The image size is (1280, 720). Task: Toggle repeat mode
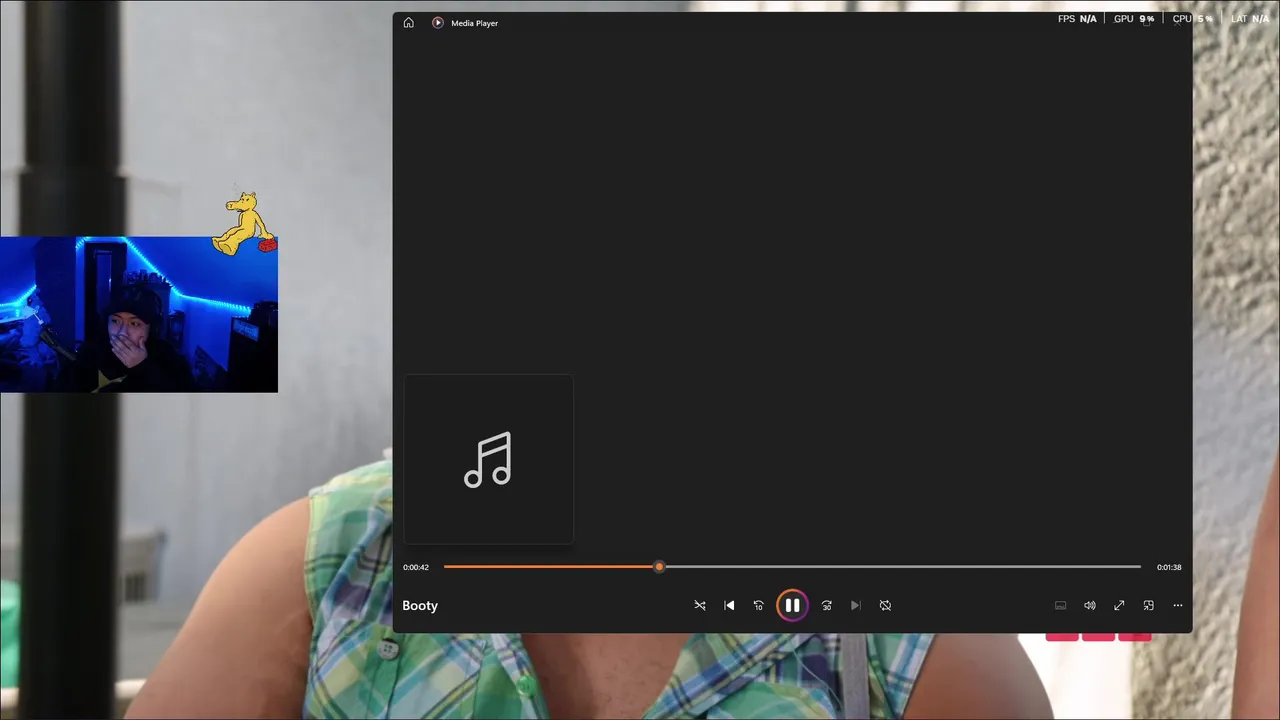(x=885, y=605)
